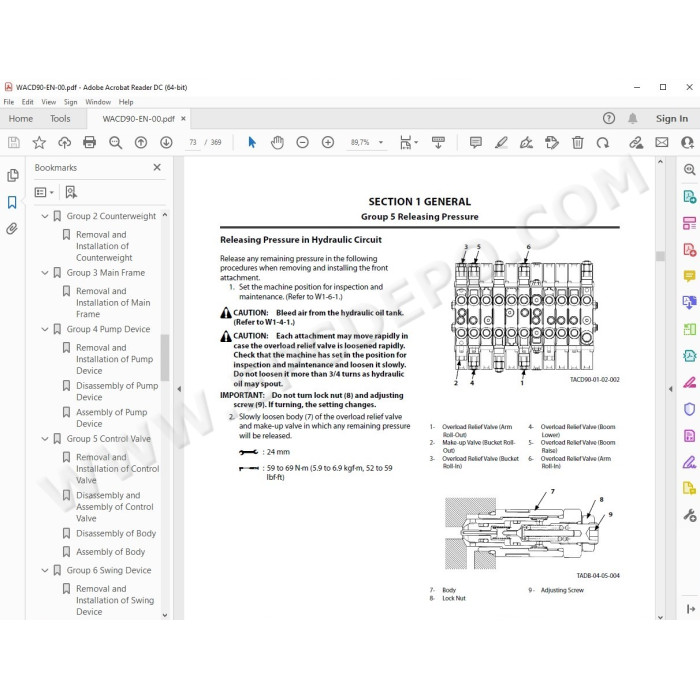The image size is (700, 700).
Task: Click the page number input field
Action: (x=193, y=142)
